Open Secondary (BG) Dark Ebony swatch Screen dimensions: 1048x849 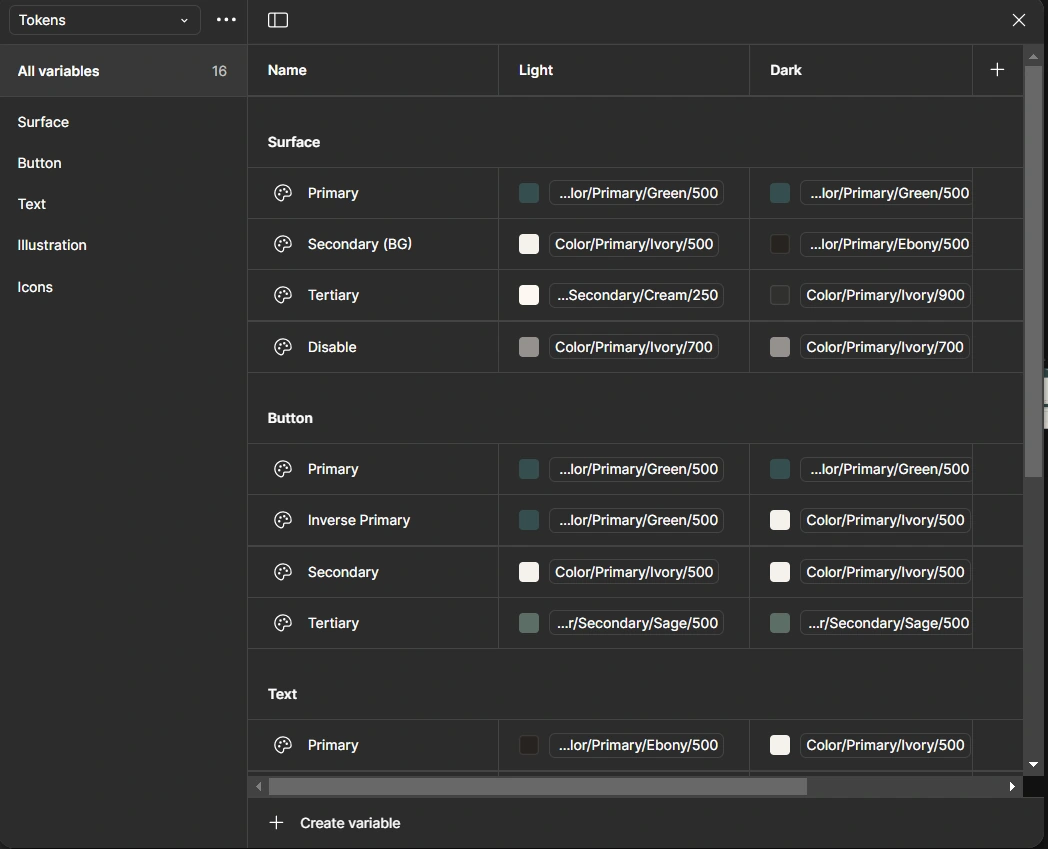[780, 244]
